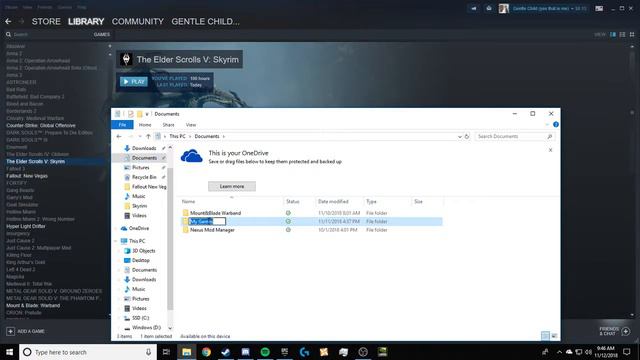Select The Elder Scrolls V: Skyrim in library

pos(36,162)
